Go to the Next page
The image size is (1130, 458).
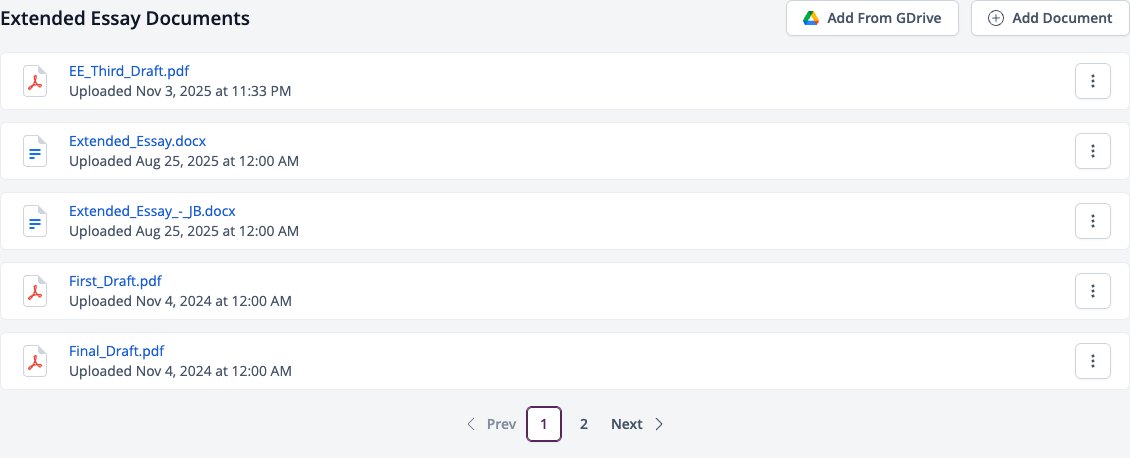point(637,424)
